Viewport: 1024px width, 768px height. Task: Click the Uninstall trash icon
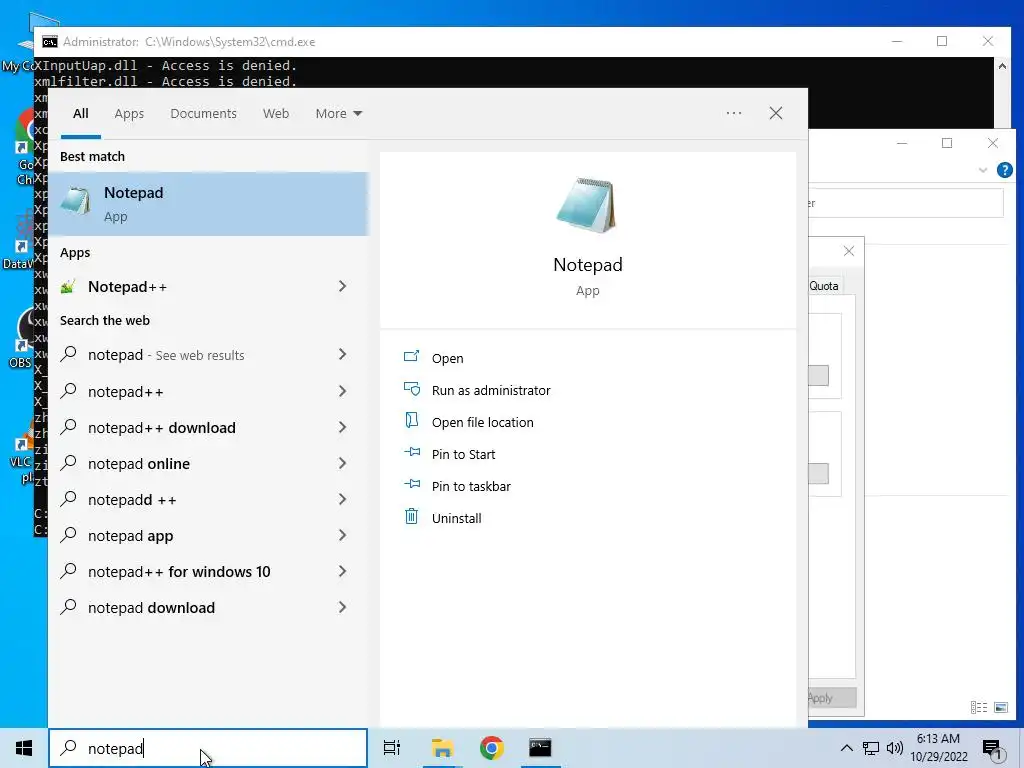tap(411, 517)
